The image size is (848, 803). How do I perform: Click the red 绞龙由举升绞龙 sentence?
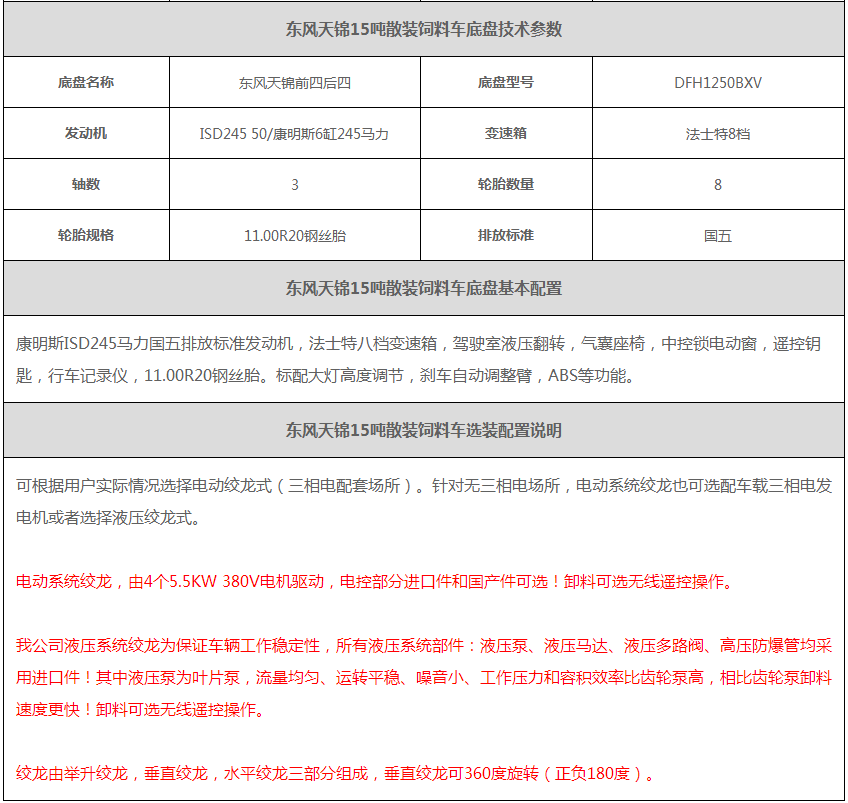tap(337, 773)
